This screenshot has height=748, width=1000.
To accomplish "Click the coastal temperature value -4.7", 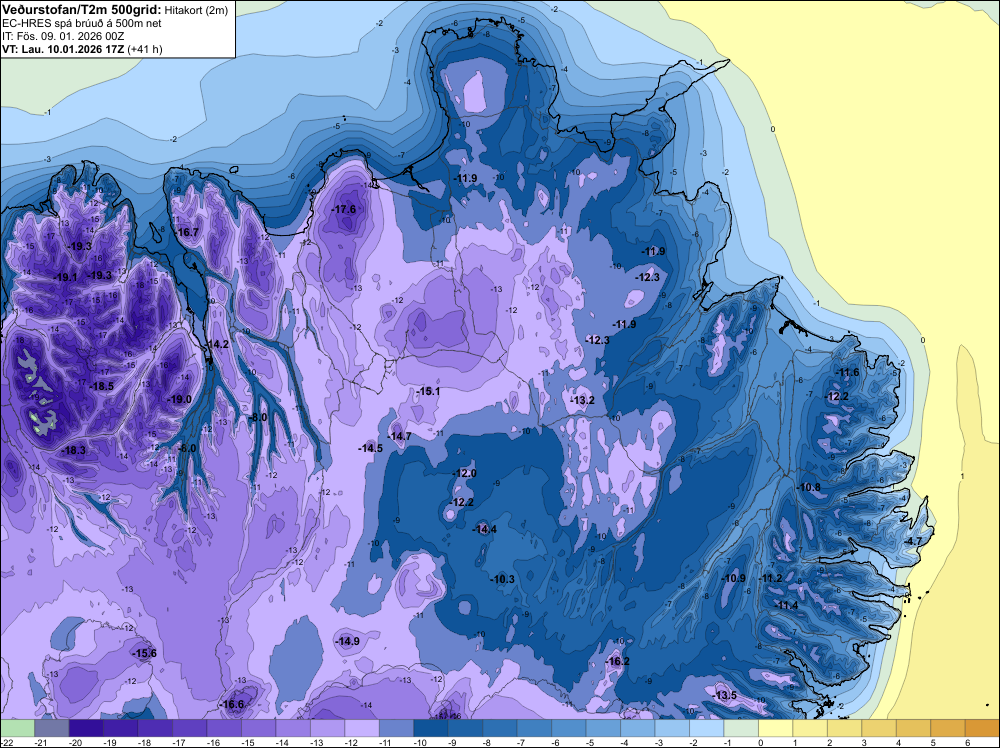I will coord(913,541).
